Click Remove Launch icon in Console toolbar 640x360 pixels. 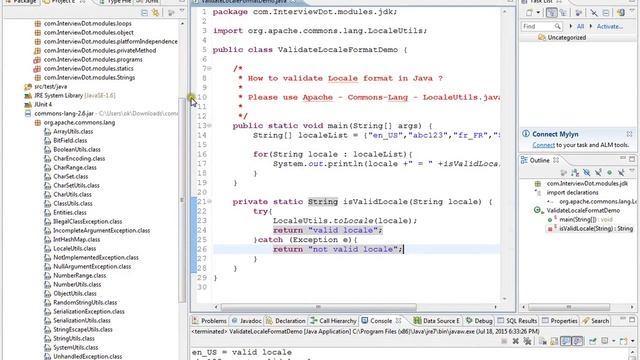(x=516, y=341)
